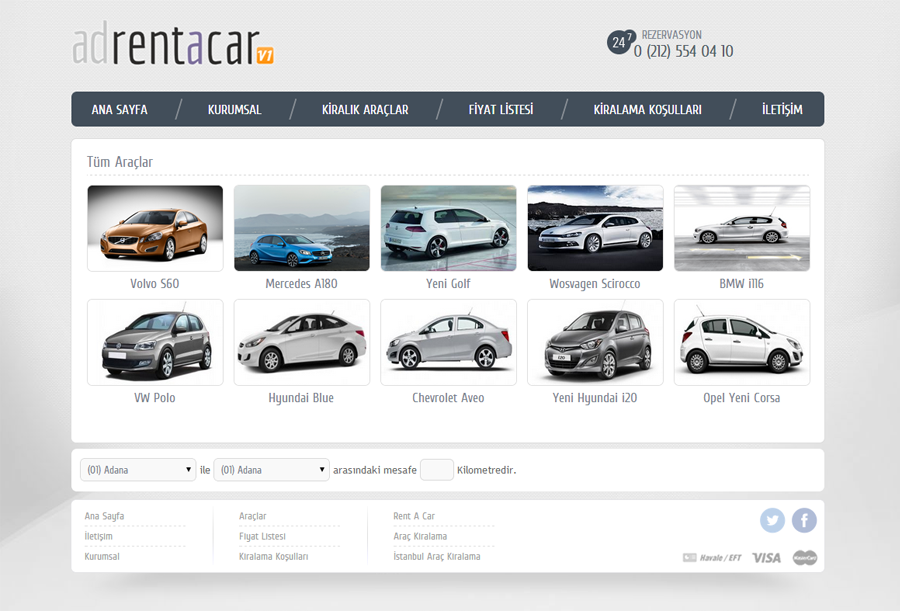This screenshot has height=611, width=900.
Task: Select the Yeni Golf car photo
Action: coord(448,228)
